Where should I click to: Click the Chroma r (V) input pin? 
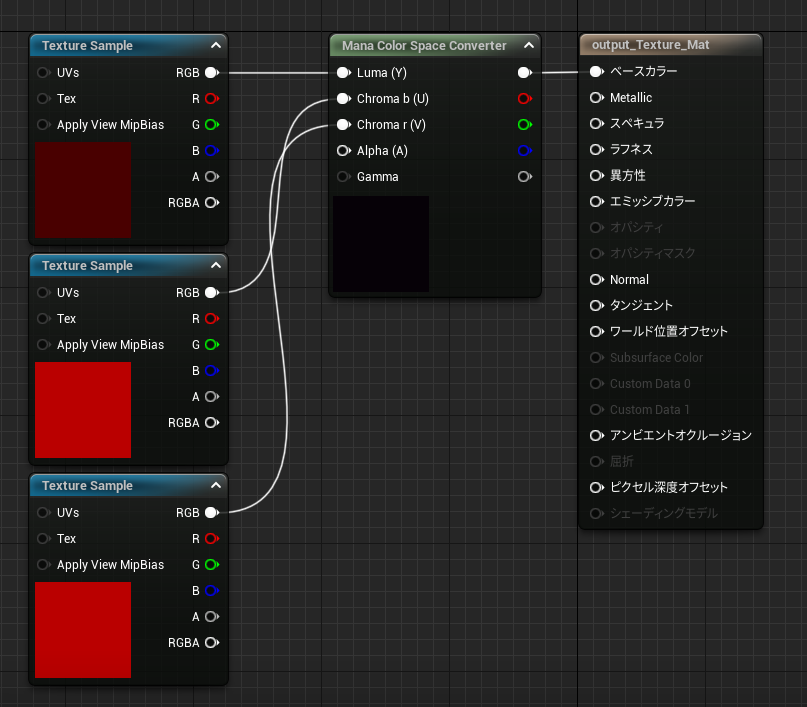point(344,125)
